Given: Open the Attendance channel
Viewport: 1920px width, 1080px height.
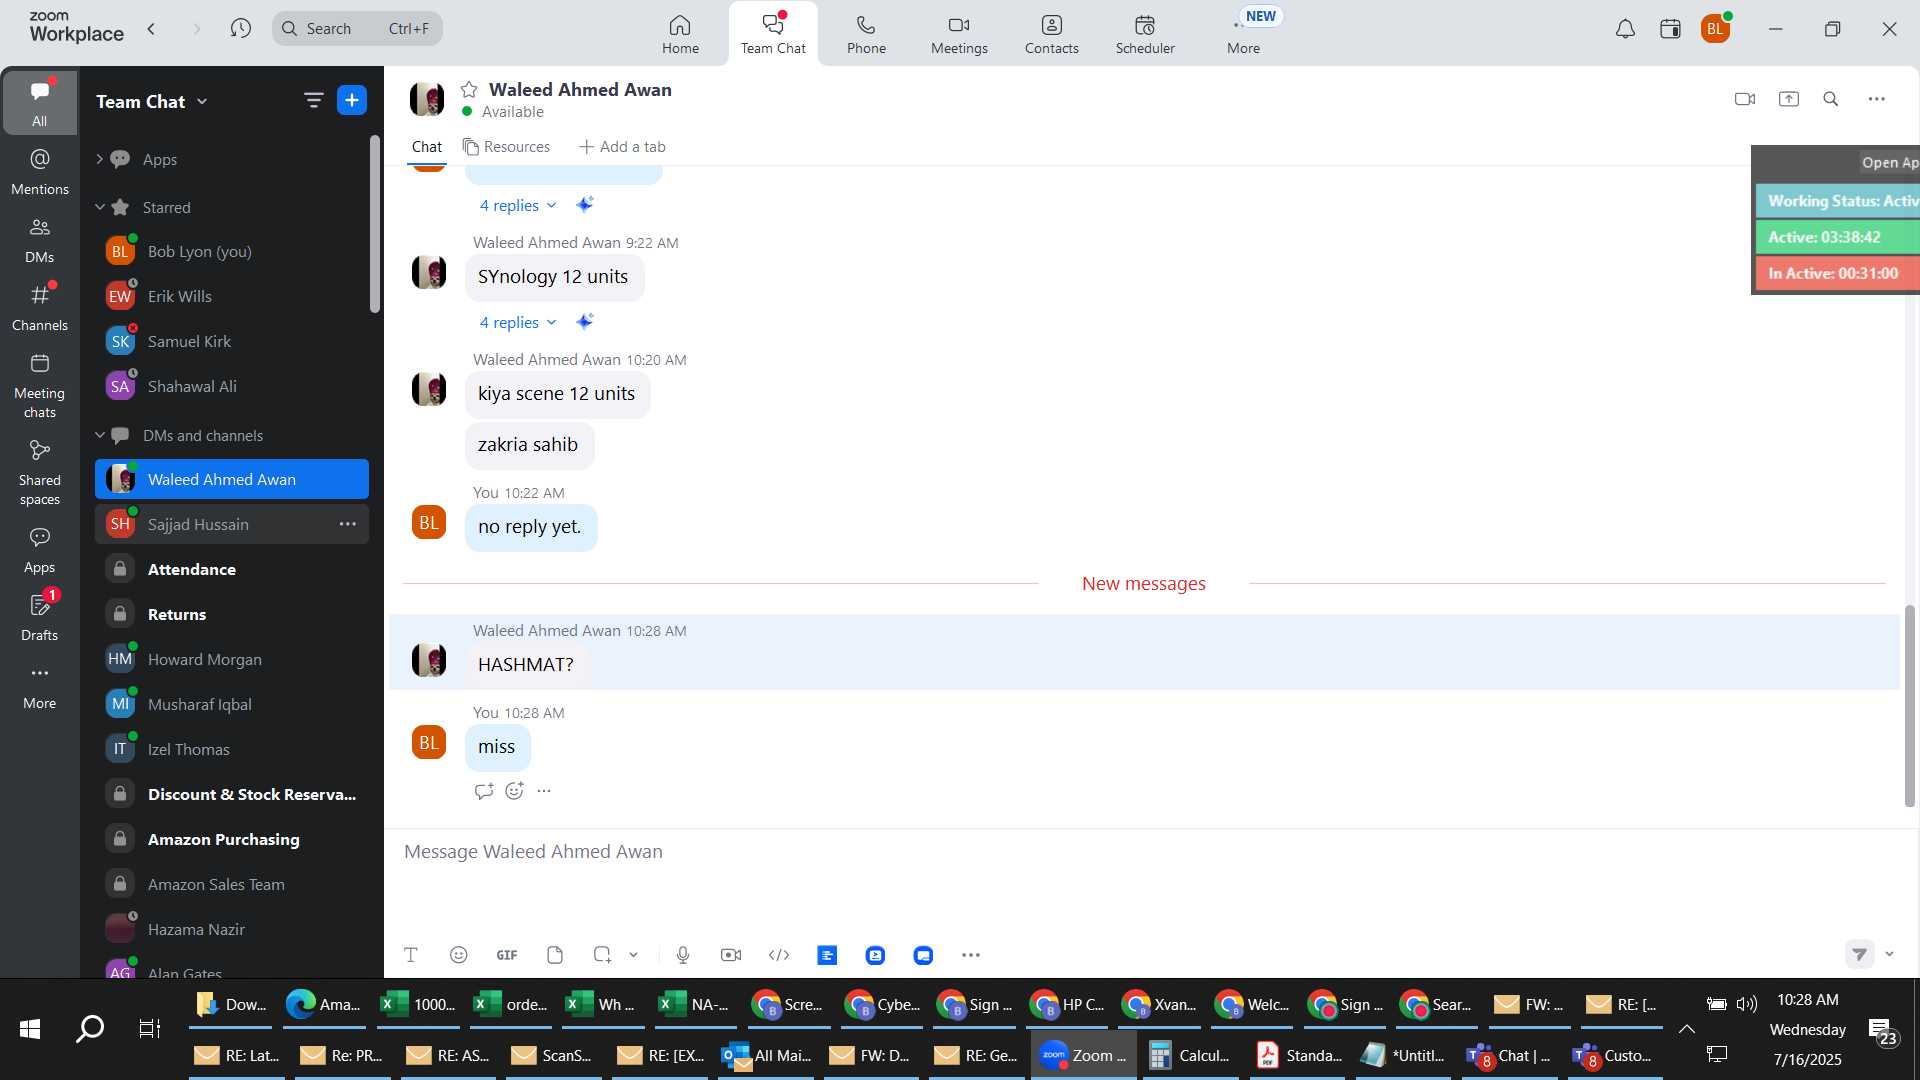Looking at the screenshot, I should click(x=232, y=569).
